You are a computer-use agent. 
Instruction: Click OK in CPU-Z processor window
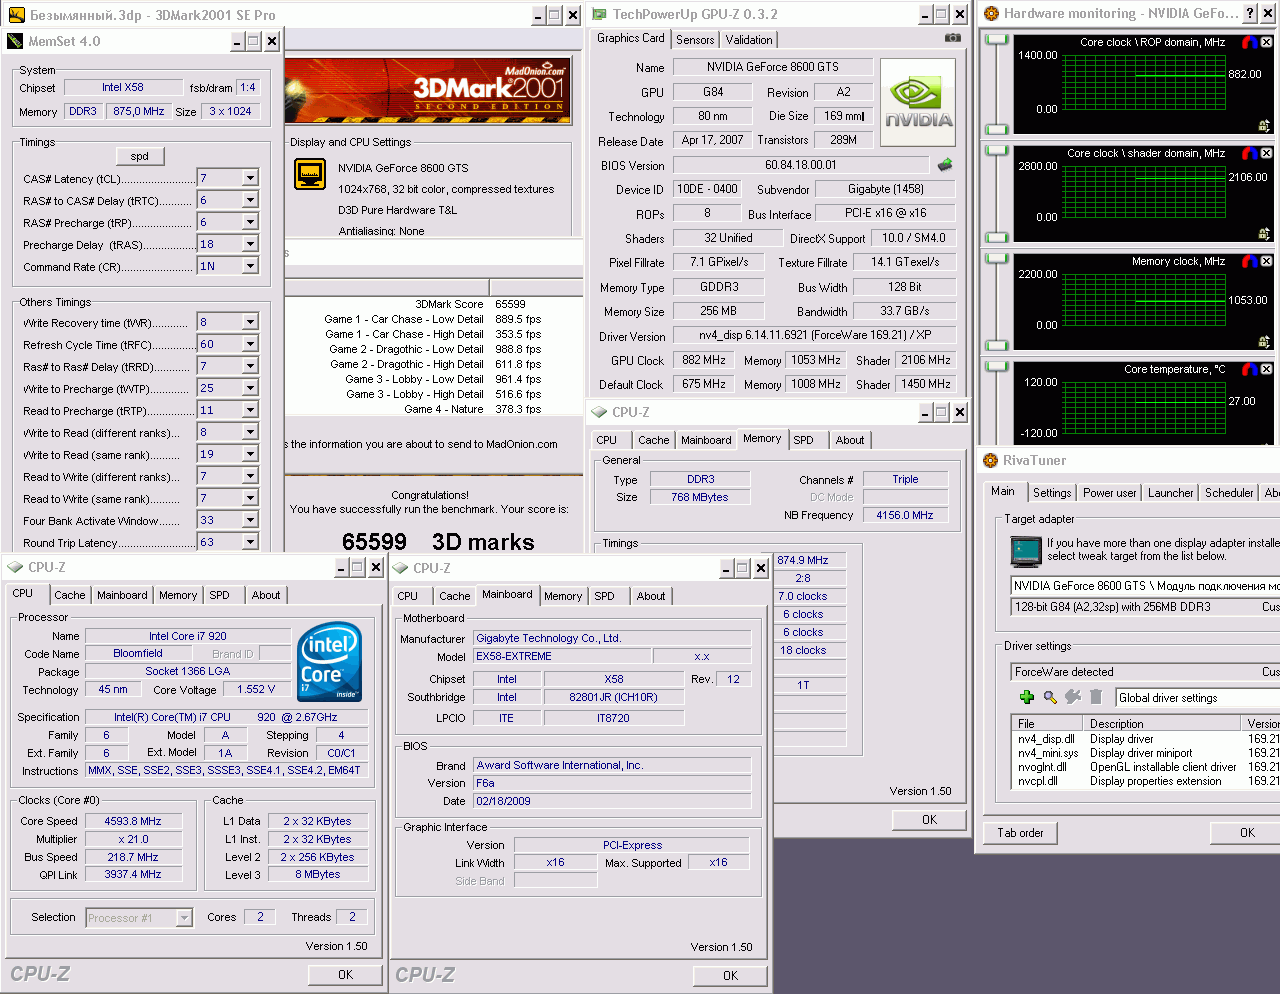click(x=345, y=974)
